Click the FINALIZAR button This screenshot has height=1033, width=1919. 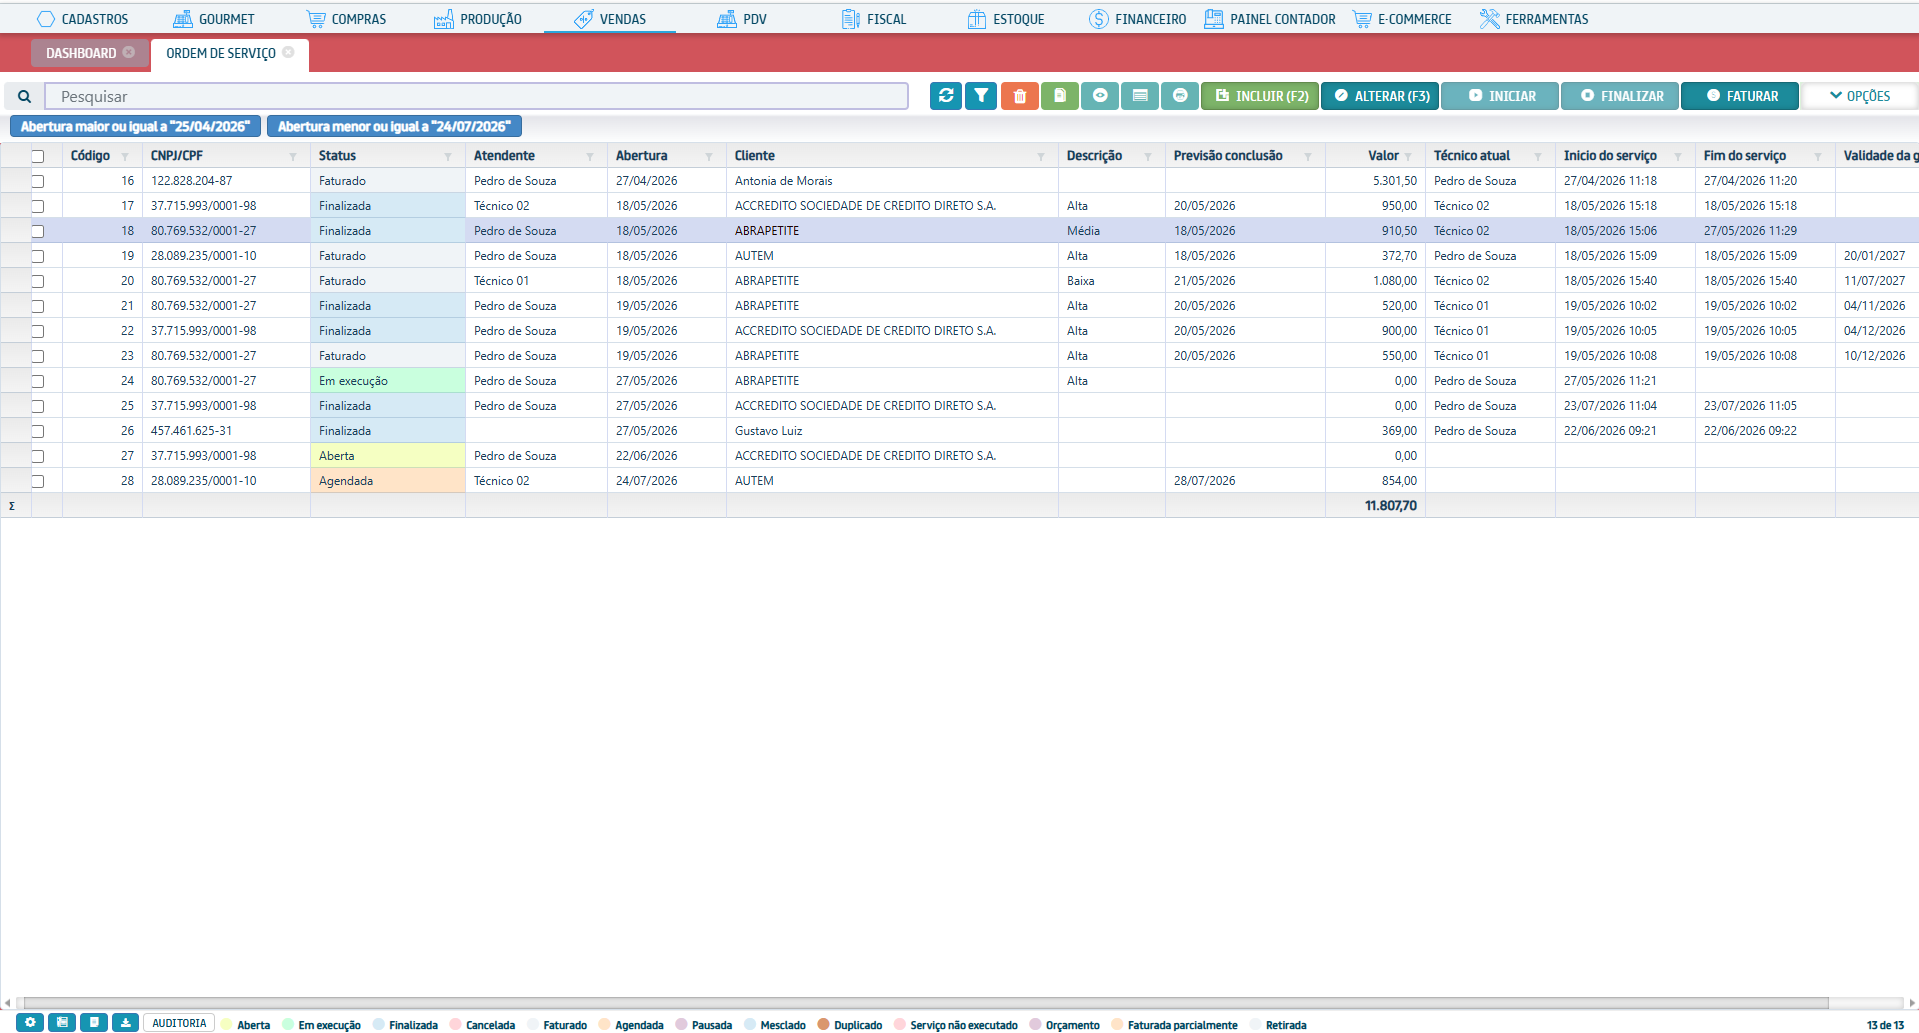click(1620, 96)
